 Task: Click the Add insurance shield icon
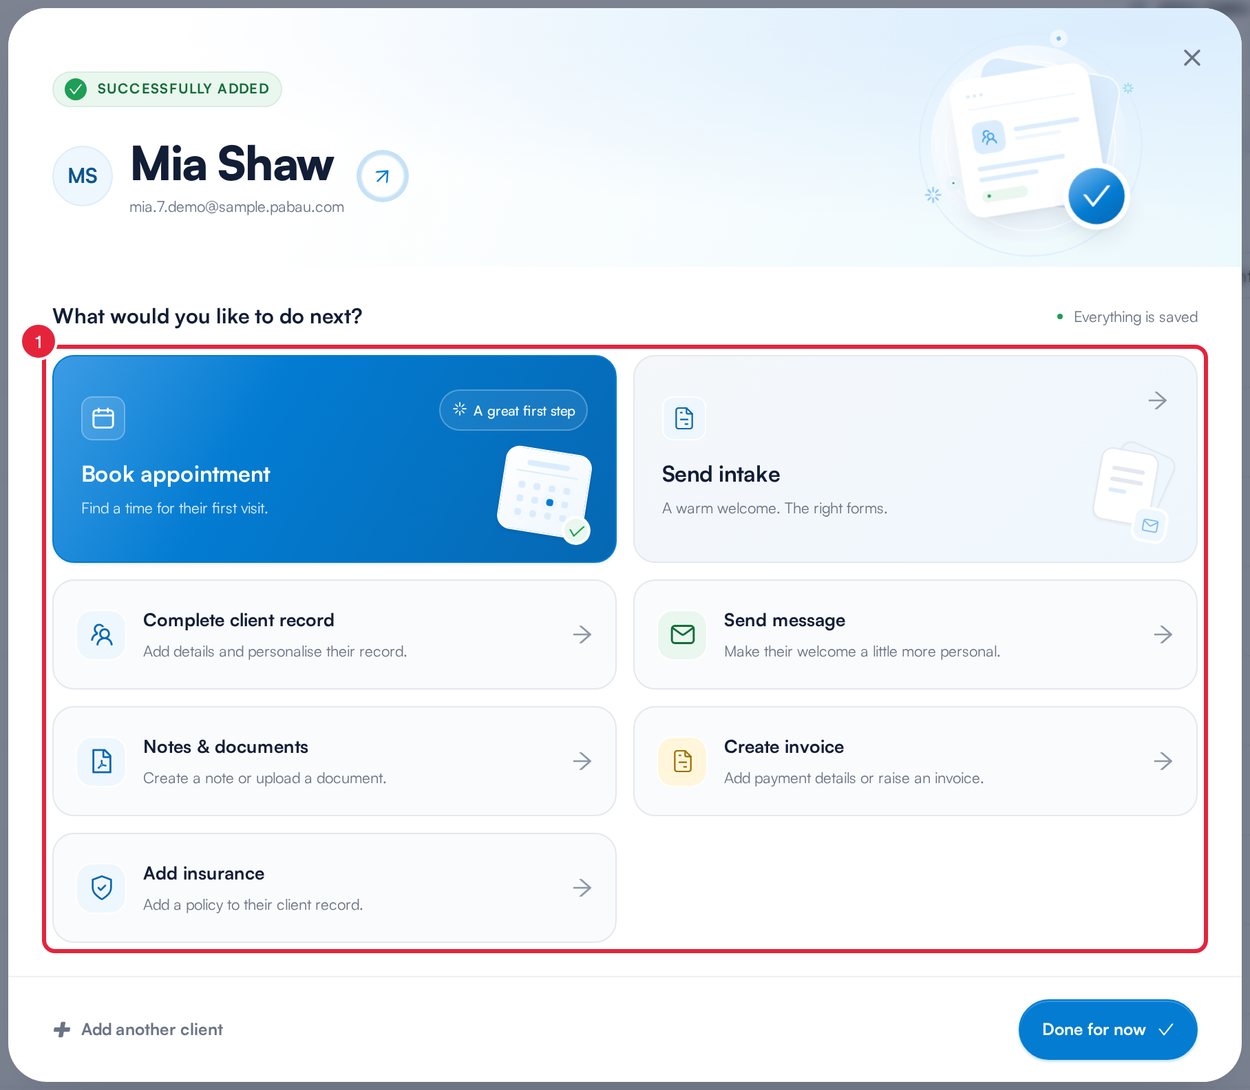tap(102, 888)
